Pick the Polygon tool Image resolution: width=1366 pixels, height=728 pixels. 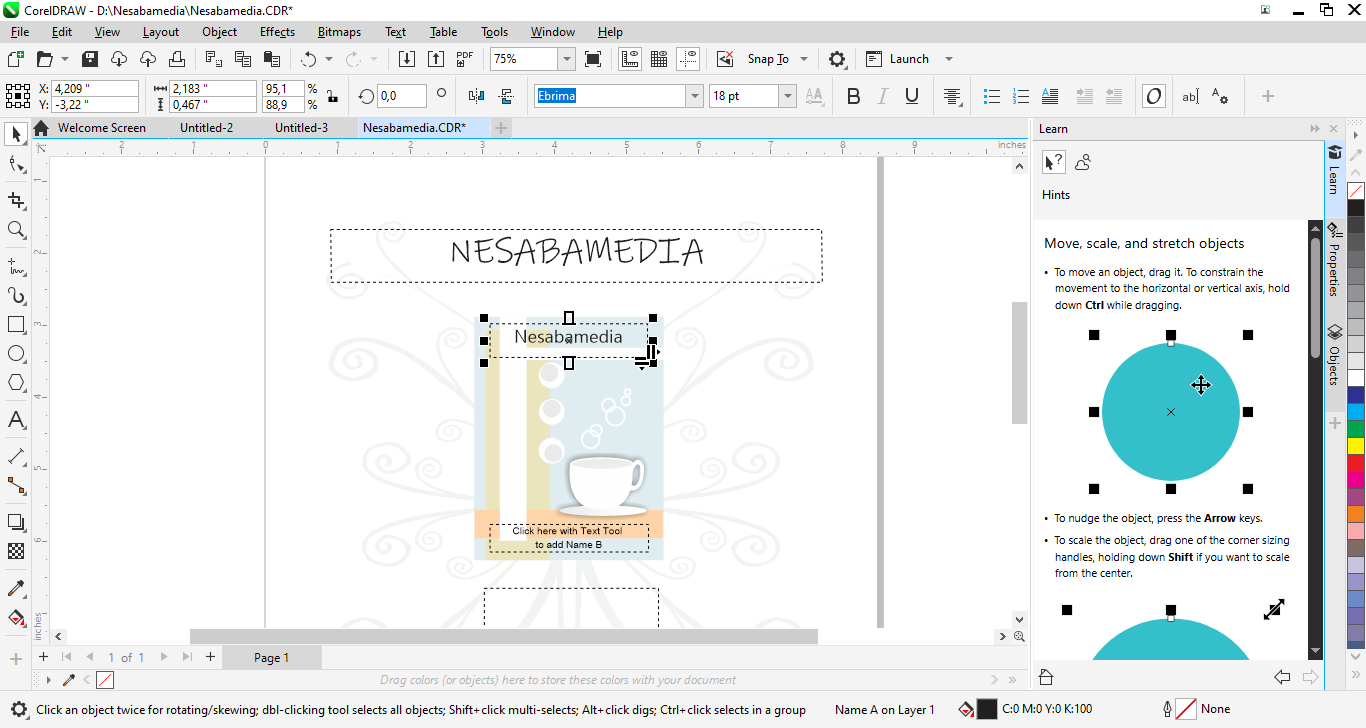16,383
